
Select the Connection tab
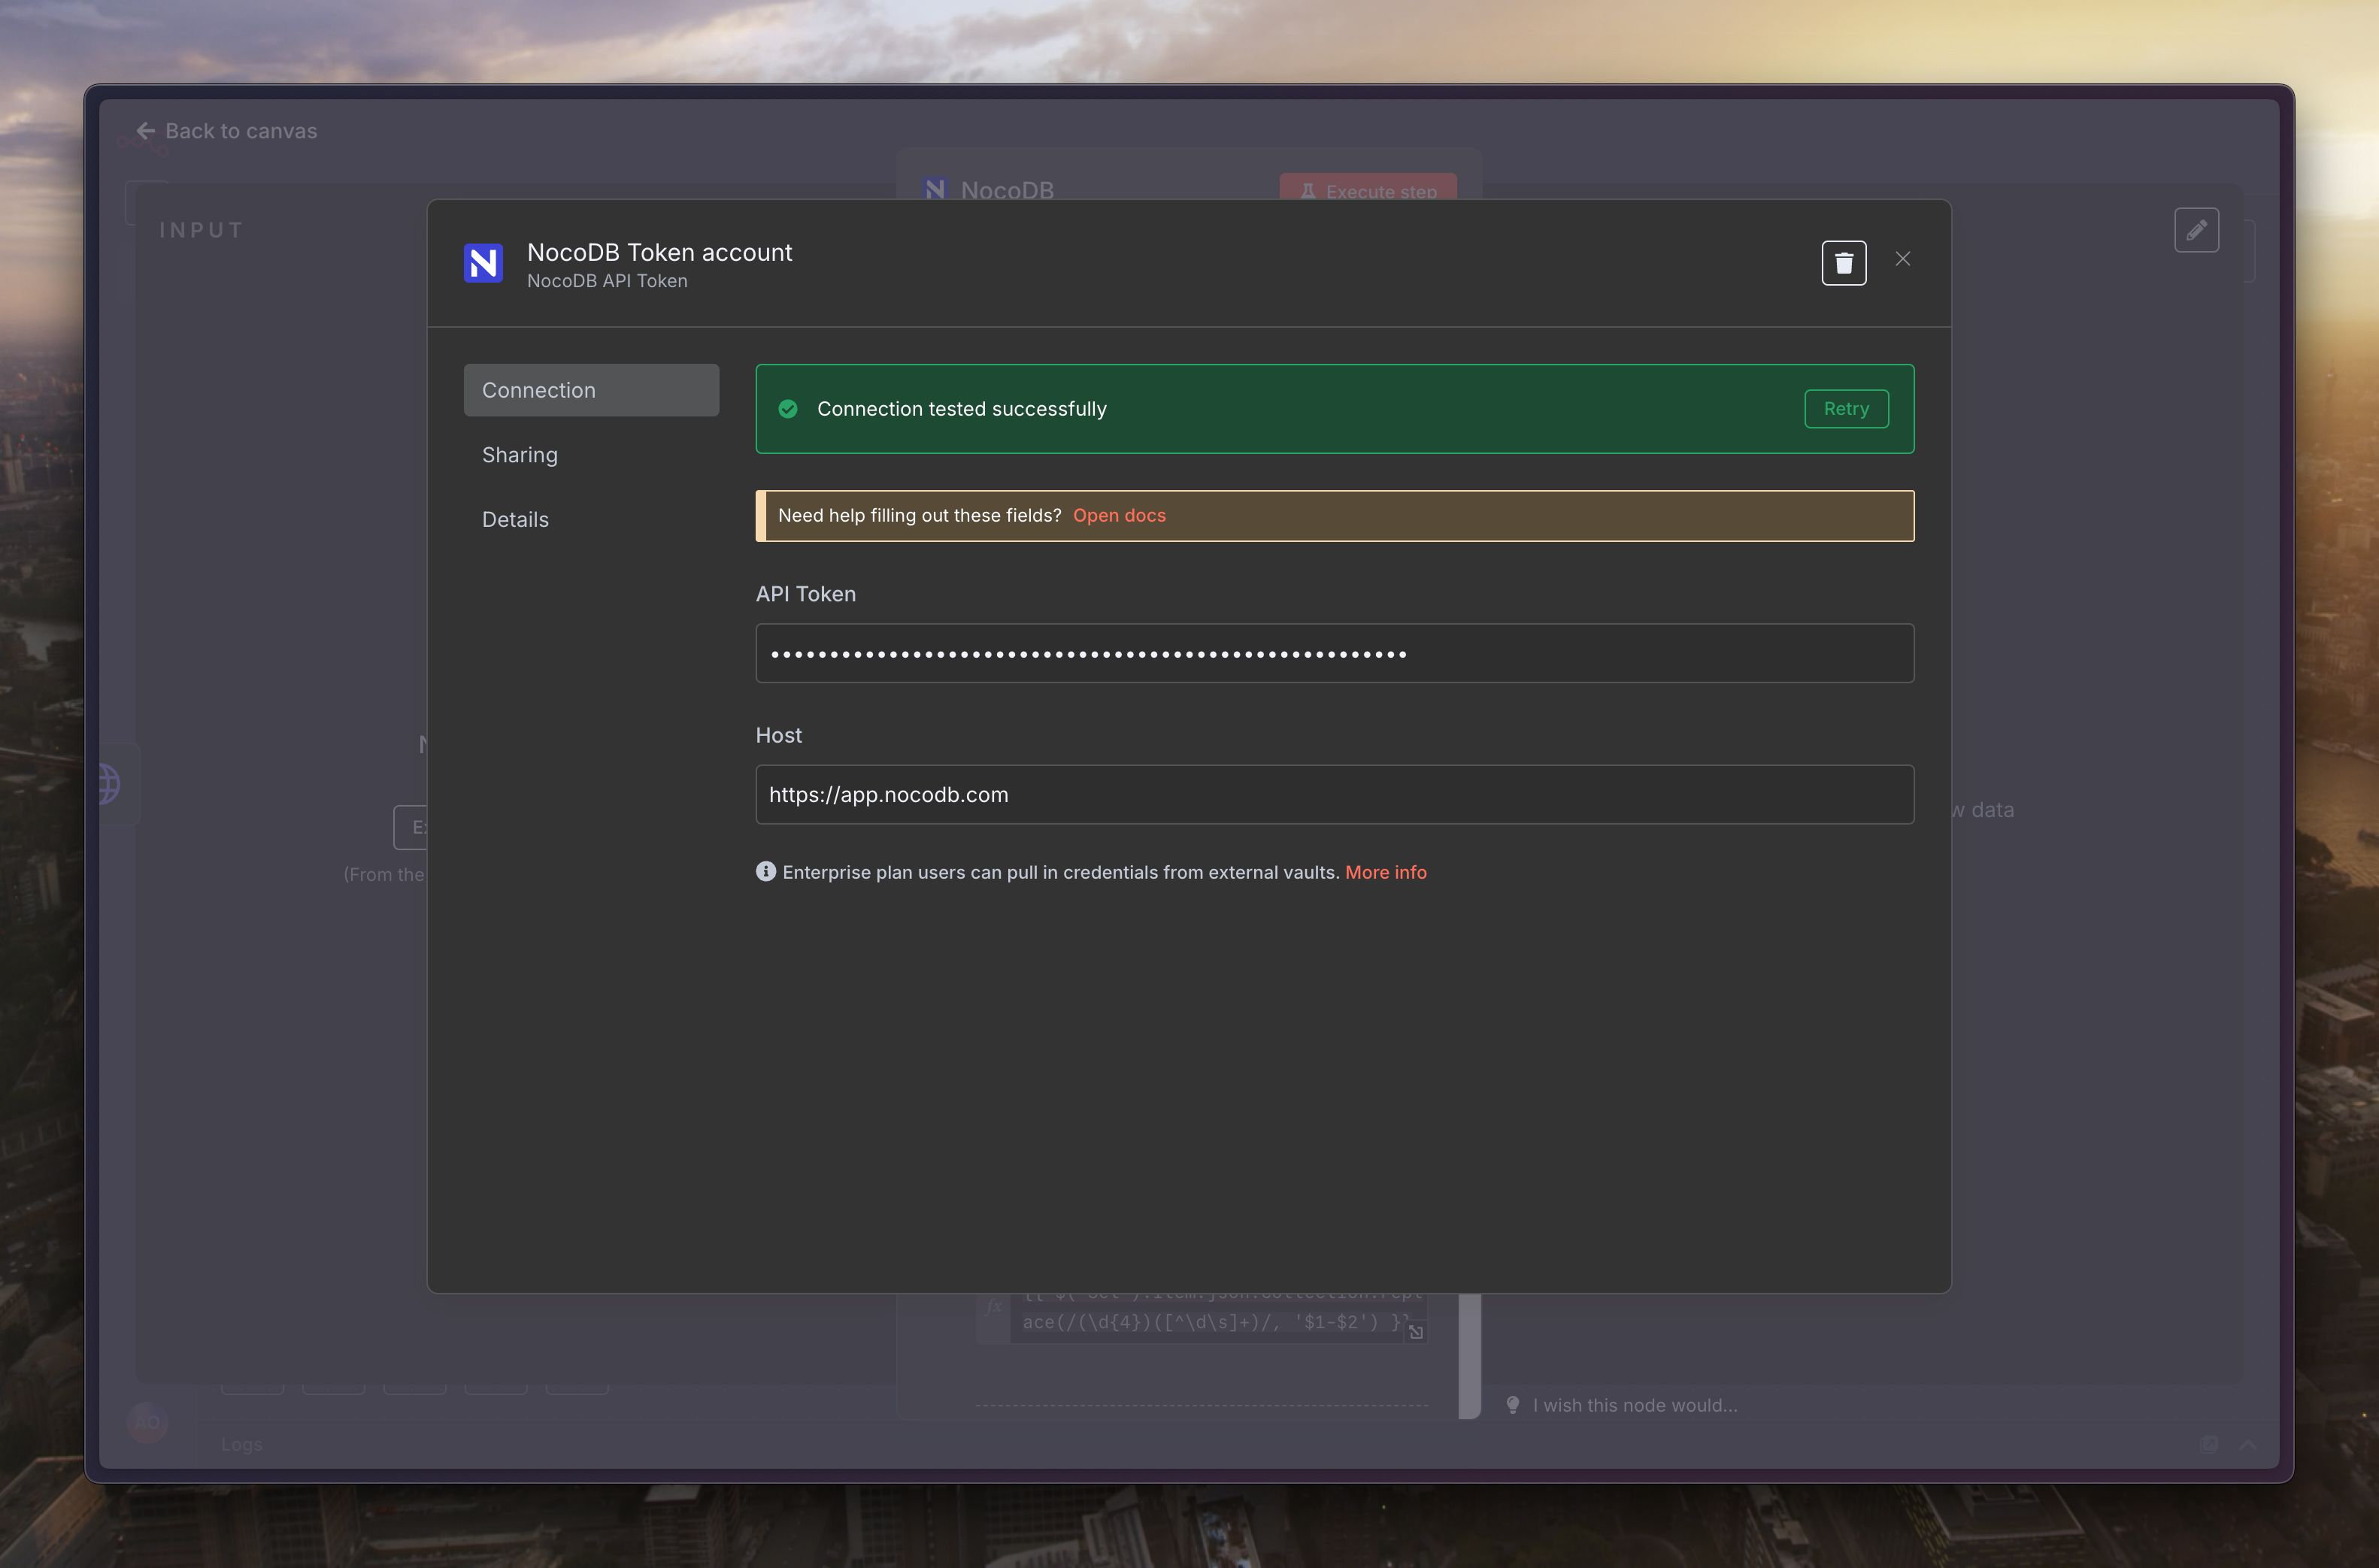point(591,390)
